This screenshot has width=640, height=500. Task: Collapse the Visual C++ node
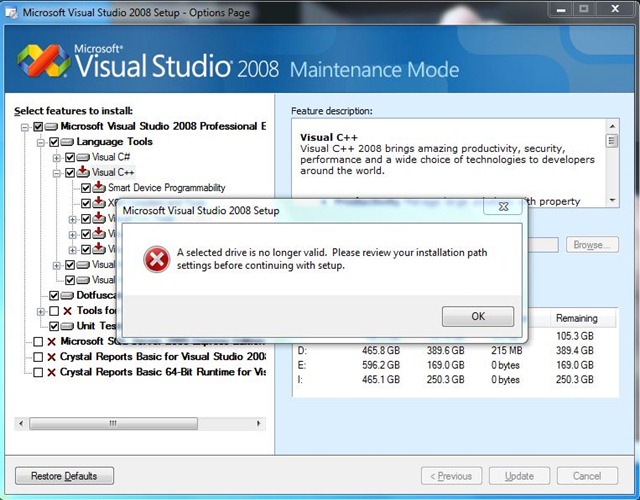[x=57, y=173]
